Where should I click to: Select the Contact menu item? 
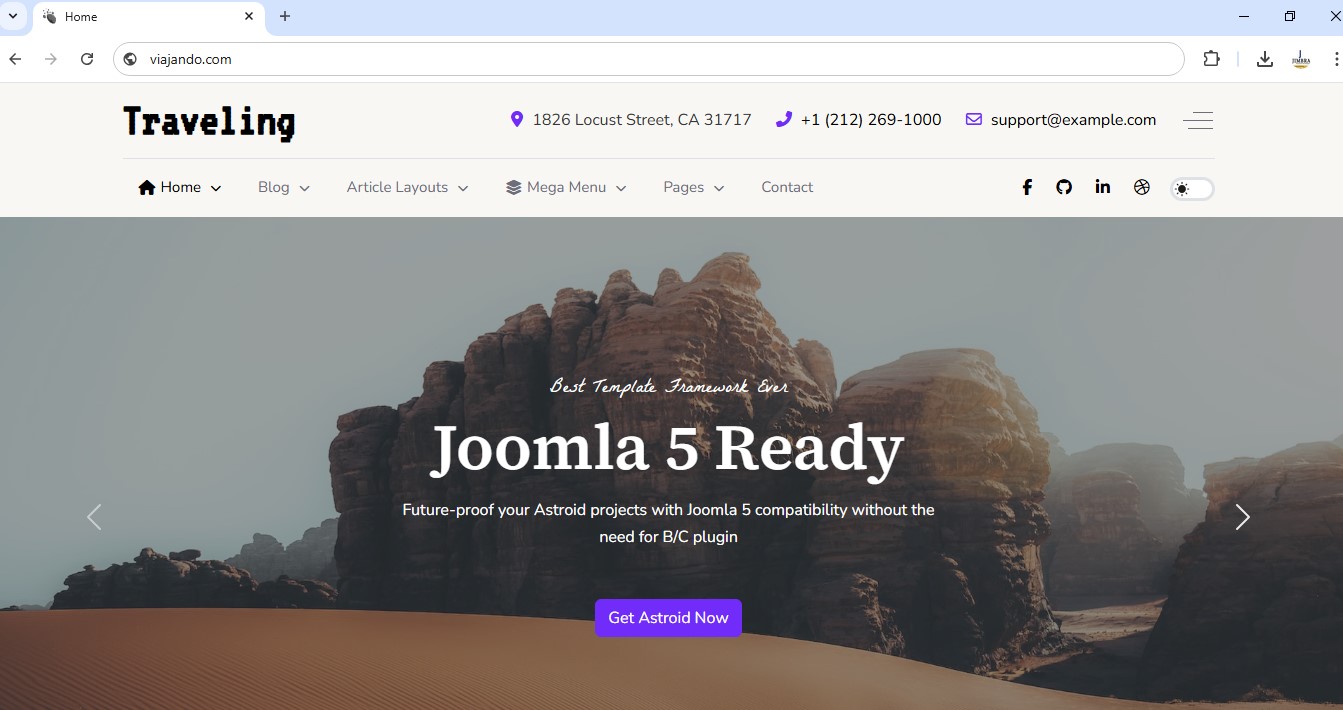point(787,187)
